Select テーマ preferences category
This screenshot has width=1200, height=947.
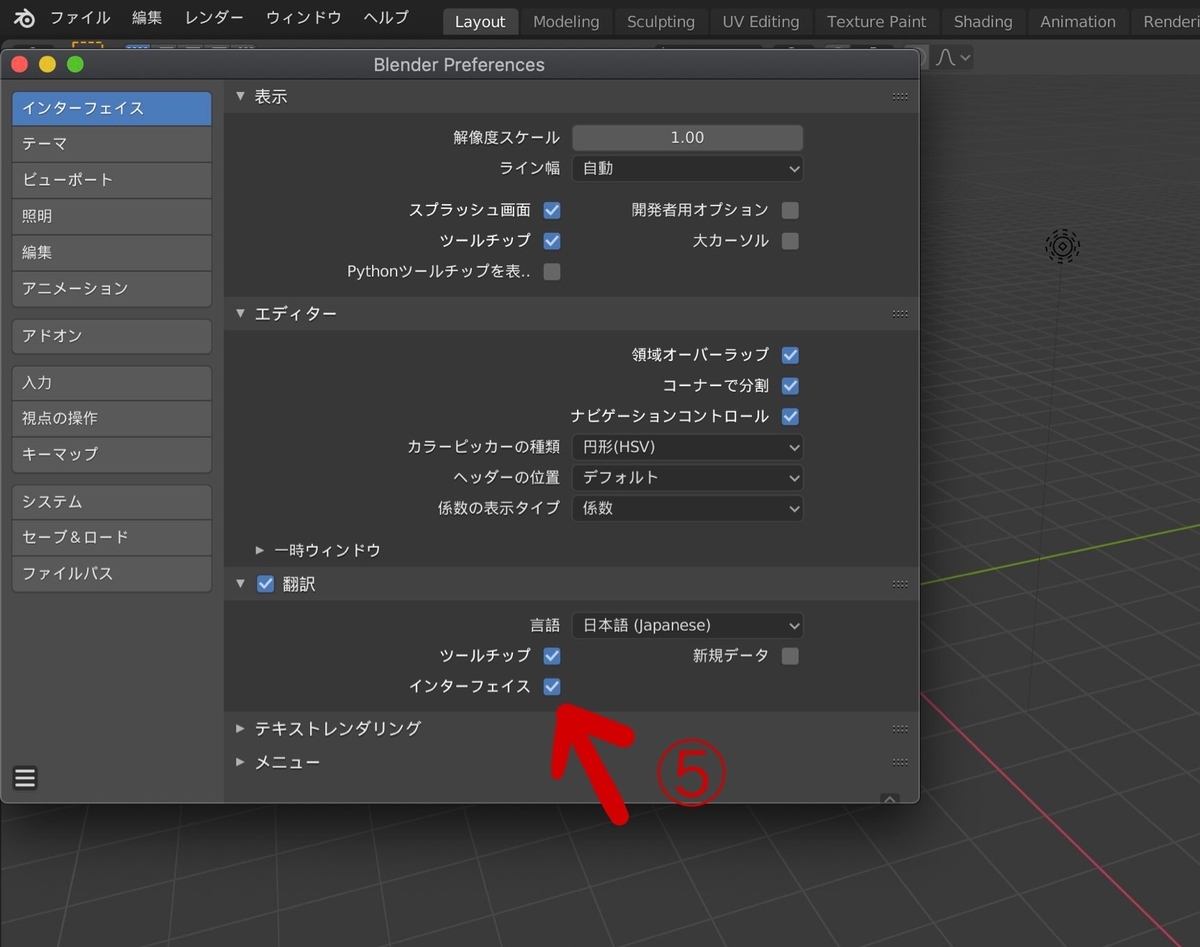click(112, 144)
